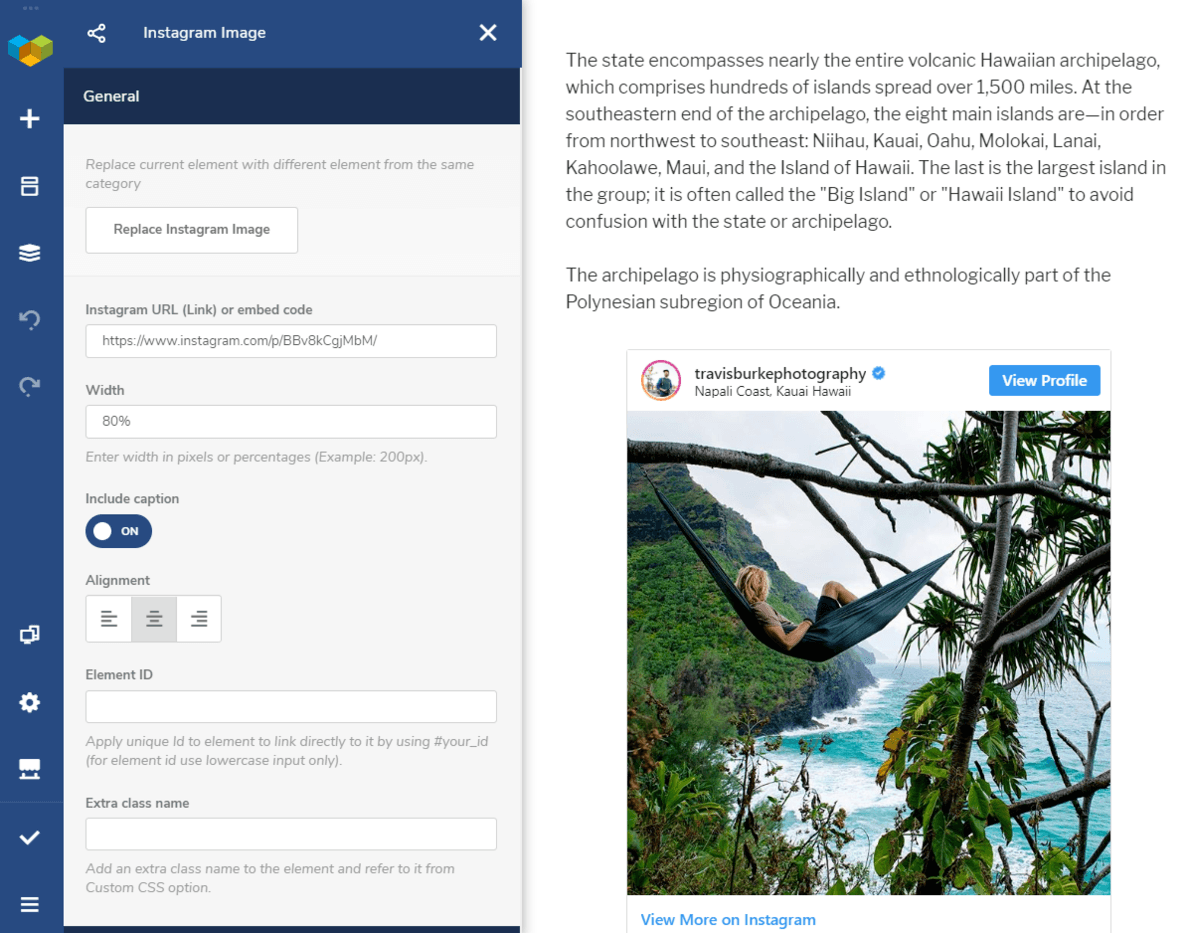Screen dimensions: 1190x933
Task: Open View More on Instagram link
Action: 728,919
